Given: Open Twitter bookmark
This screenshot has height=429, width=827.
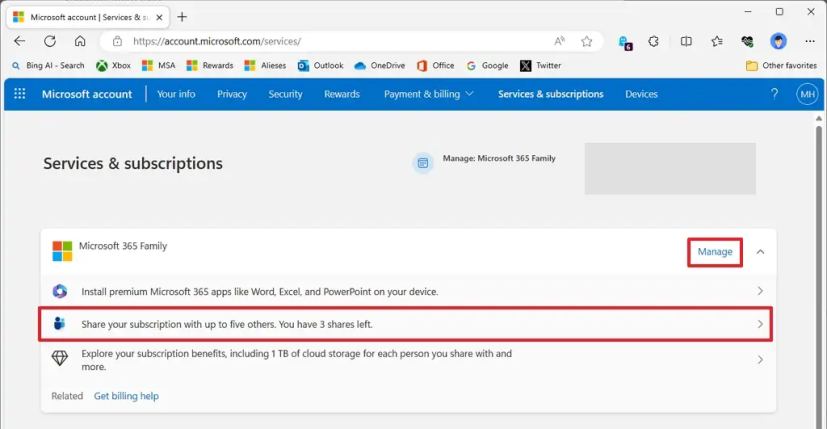Looking at the screenshot, I should [541, 65].
